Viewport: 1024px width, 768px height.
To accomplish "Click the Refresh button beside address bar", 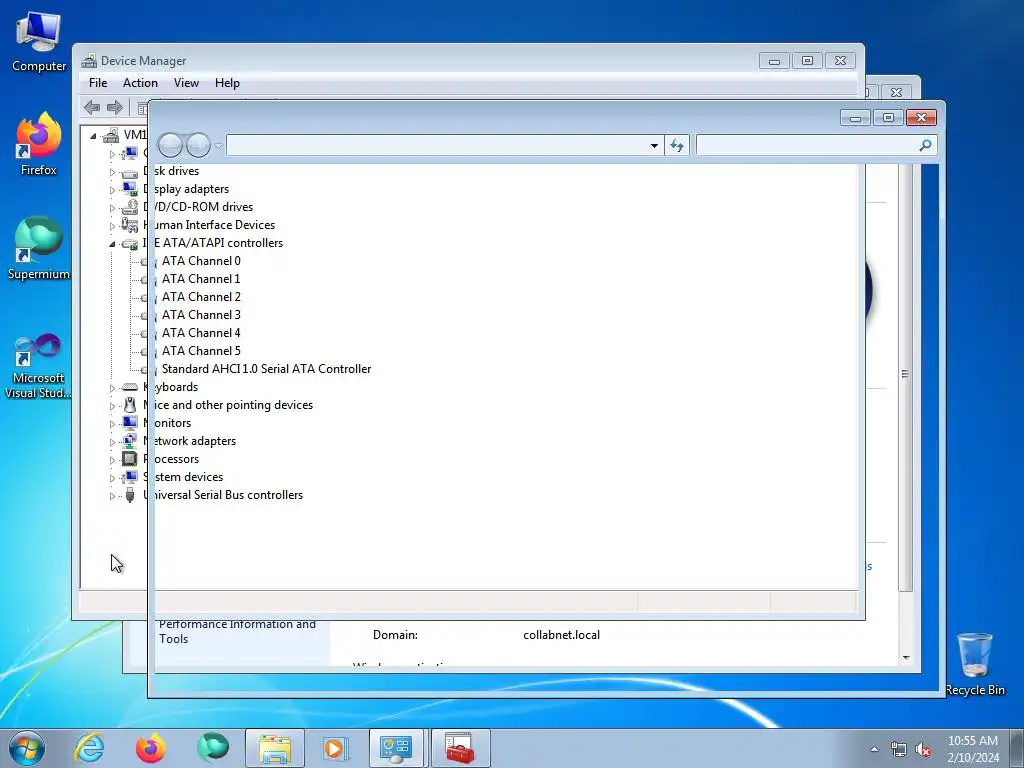I will pyautogui.click(x=677, y=146).
